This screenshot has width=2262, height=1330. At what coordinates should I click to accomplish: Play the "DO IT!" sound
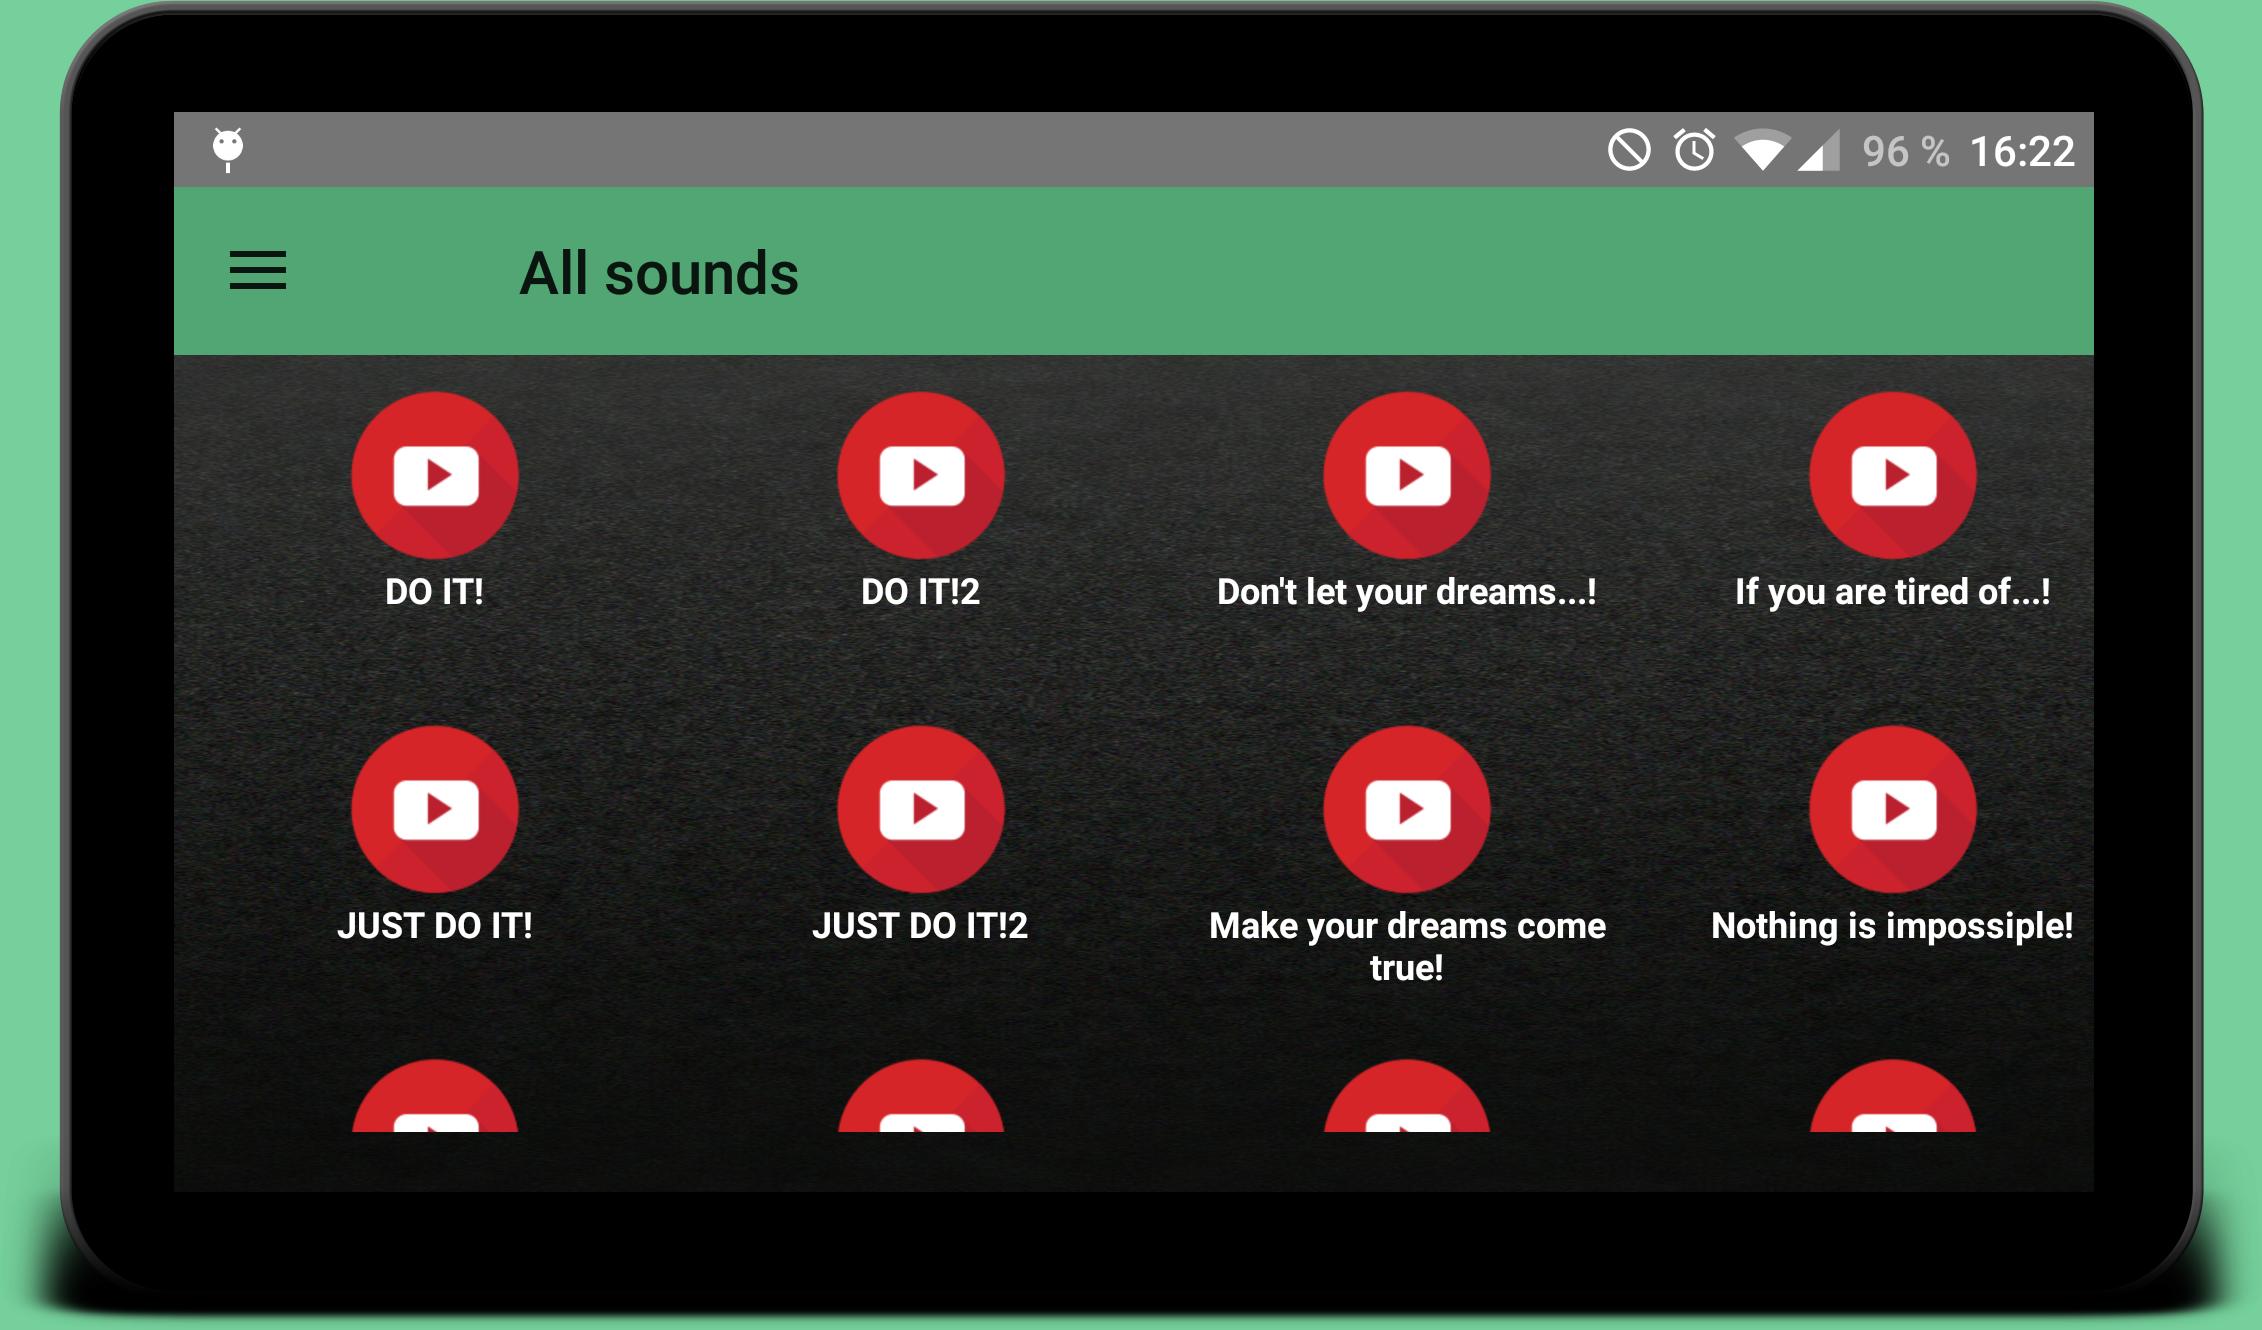click(x=435, y=475)
